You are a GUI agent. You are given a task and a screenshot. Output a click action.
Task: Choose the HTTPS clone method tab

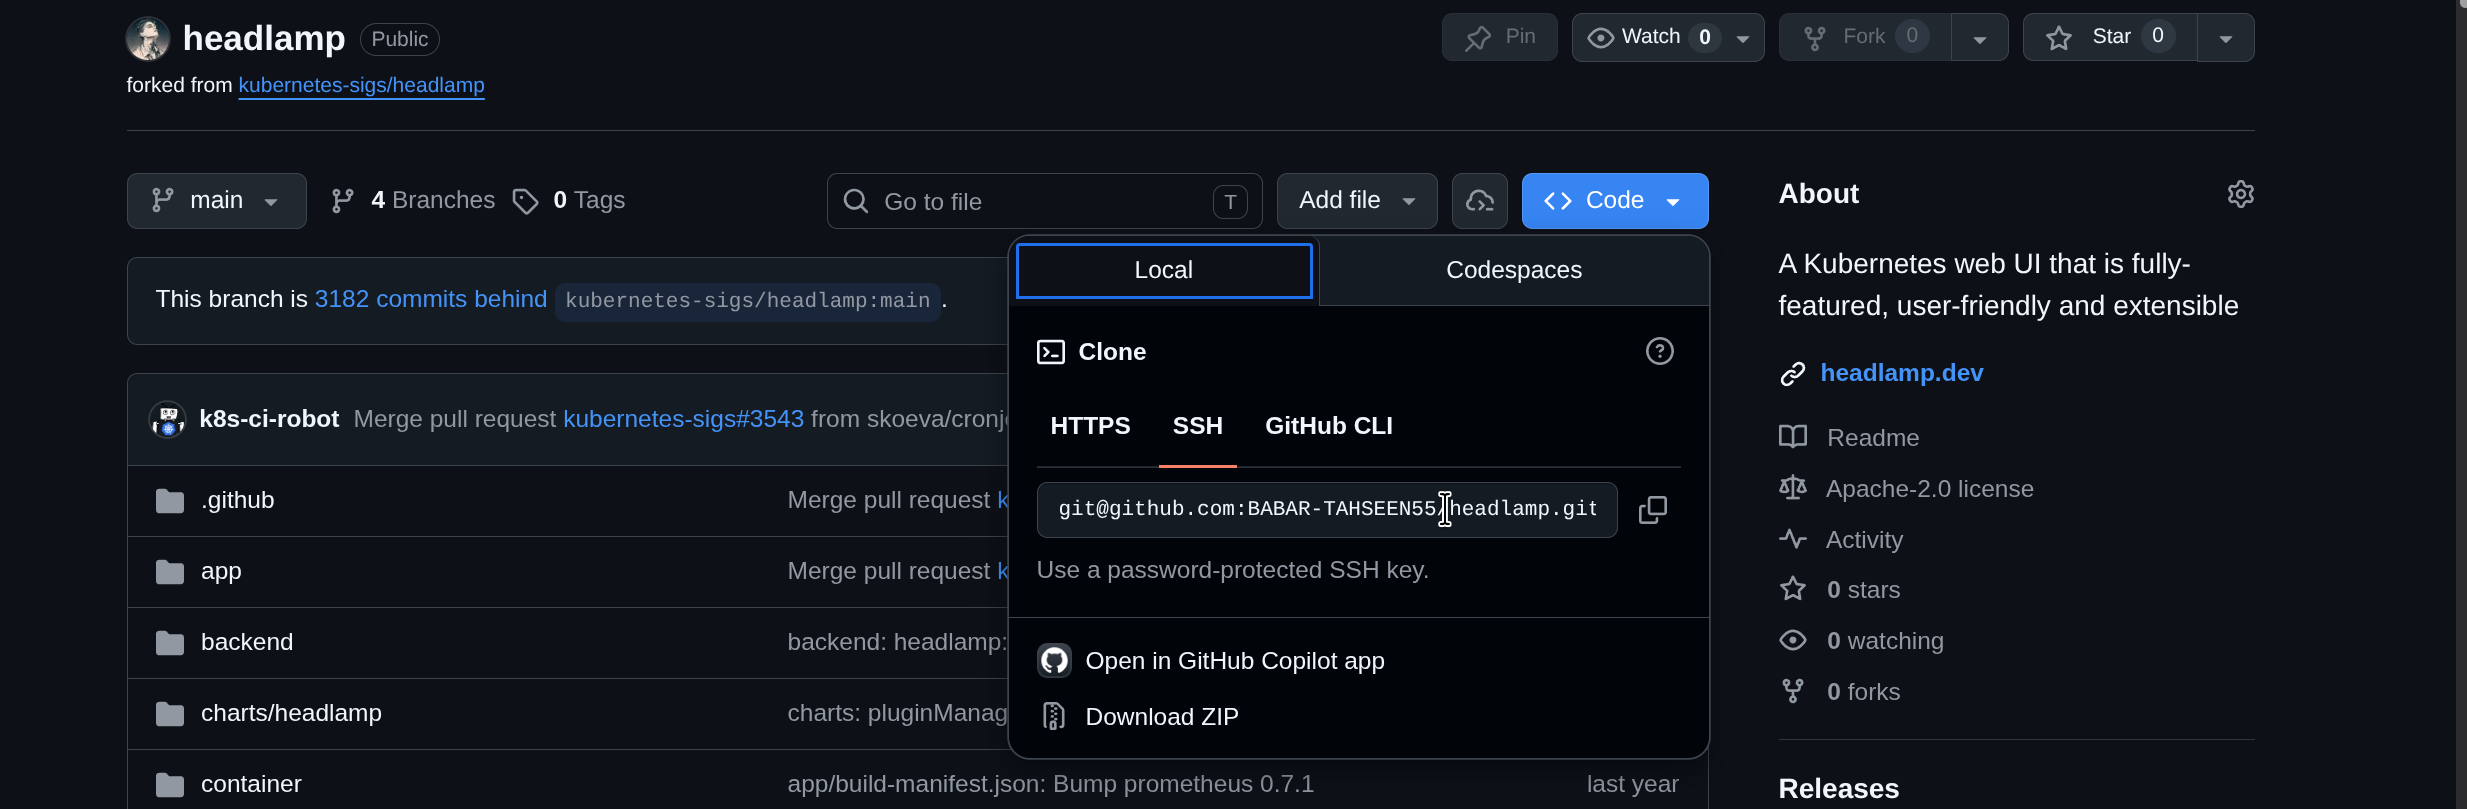pyautogui.click(x=1090, y=426)
